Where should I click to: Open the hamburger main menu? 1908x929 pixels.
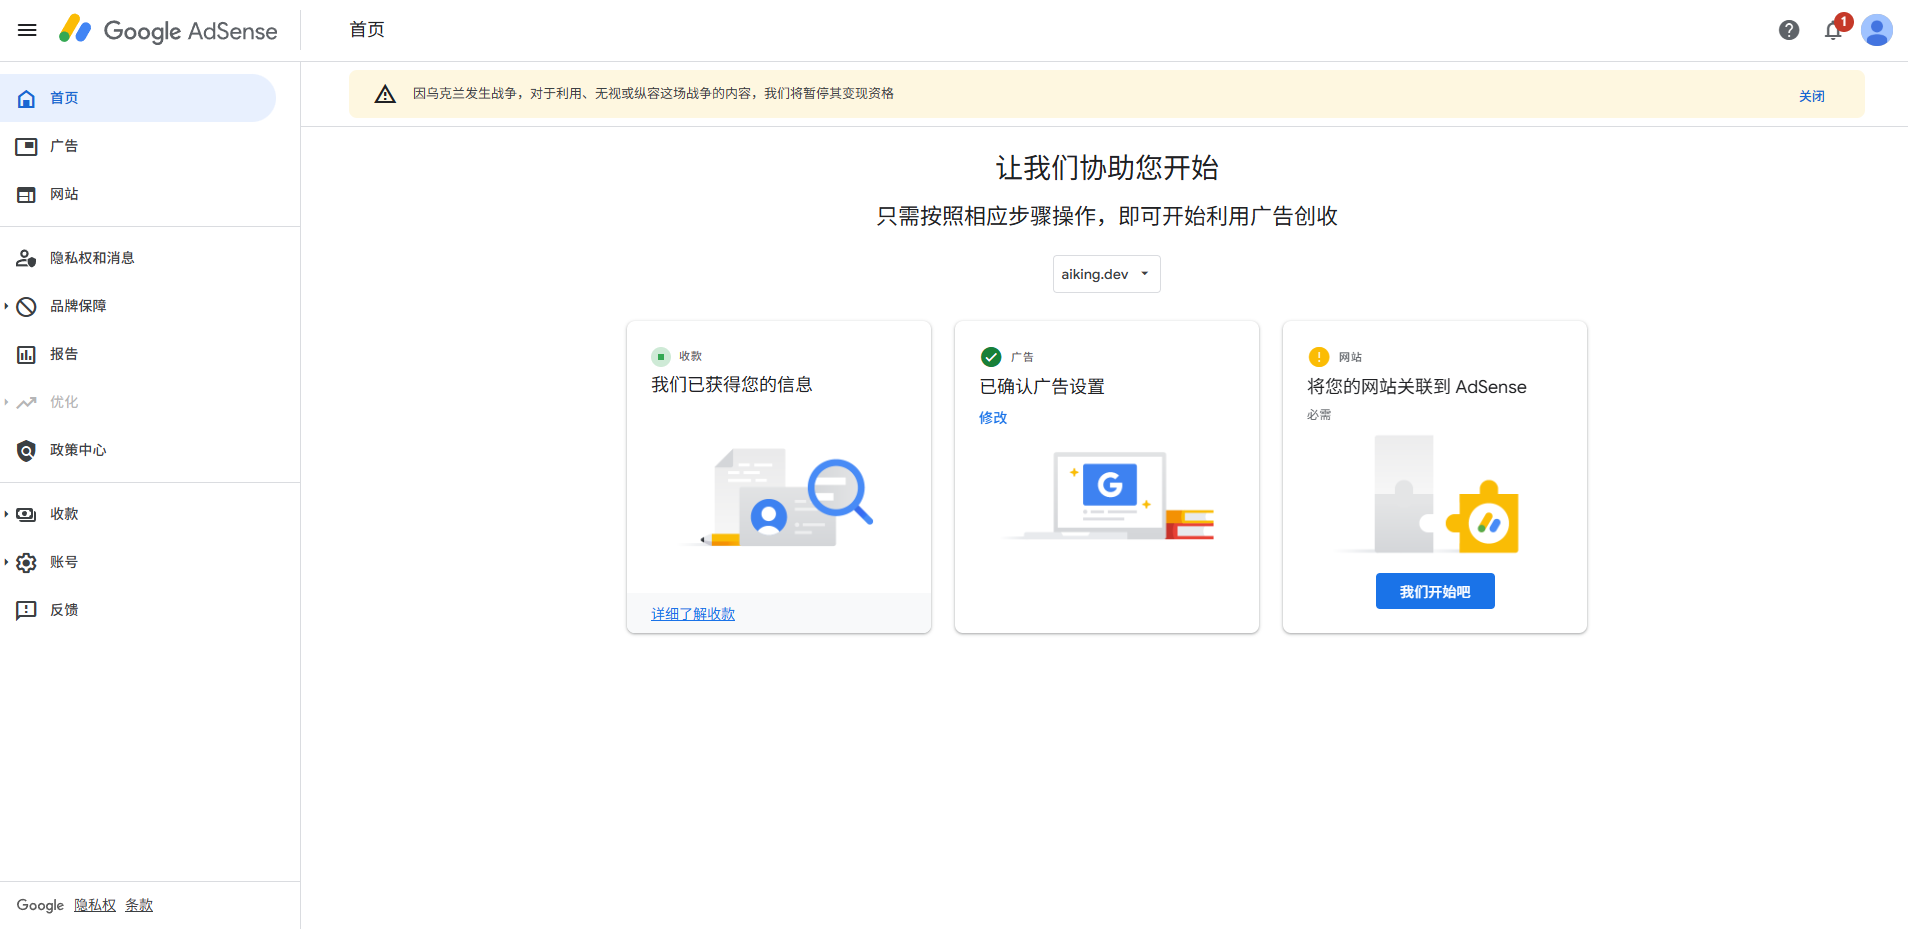[x=27, y=30]
